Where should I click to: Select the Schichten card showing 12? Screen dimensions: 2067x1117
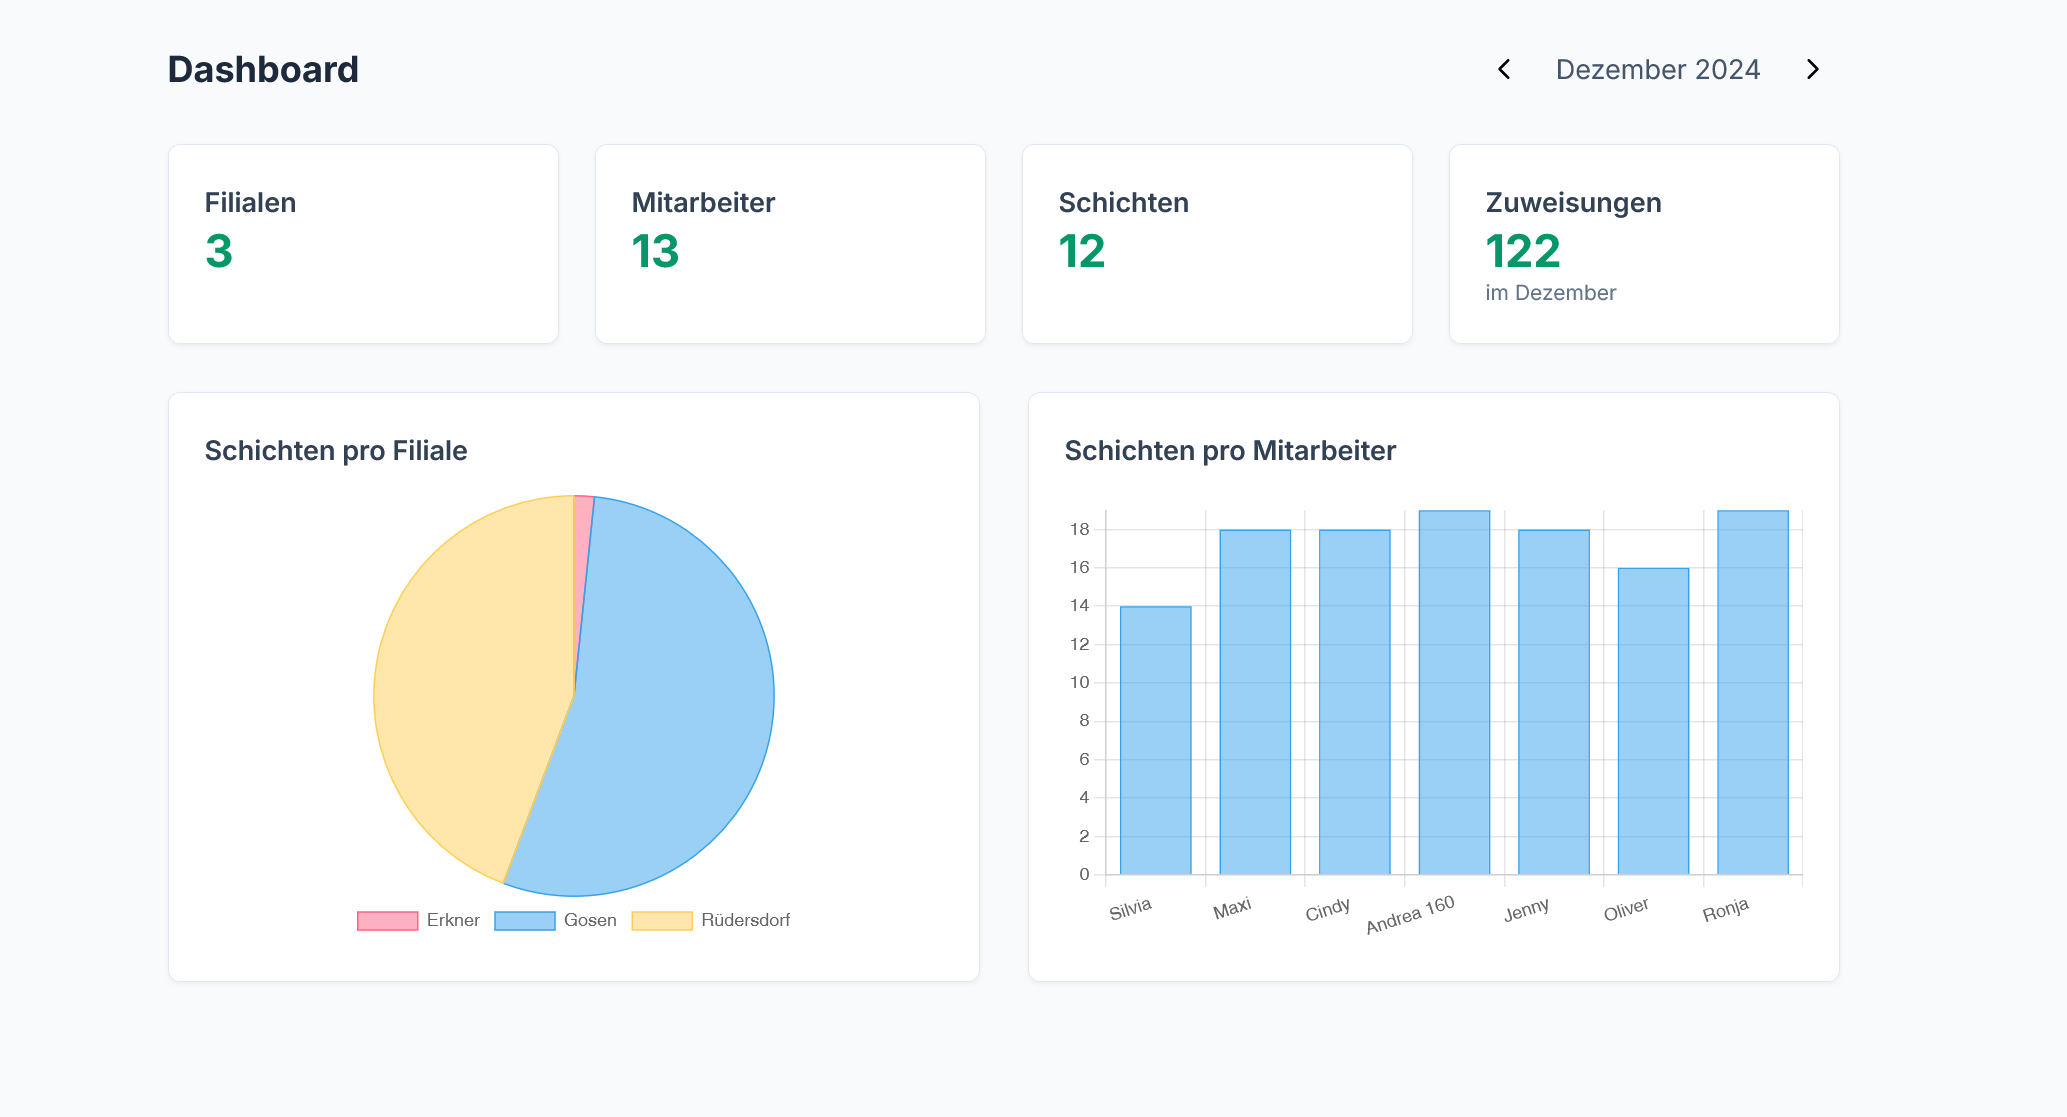tap(1217, 244)
